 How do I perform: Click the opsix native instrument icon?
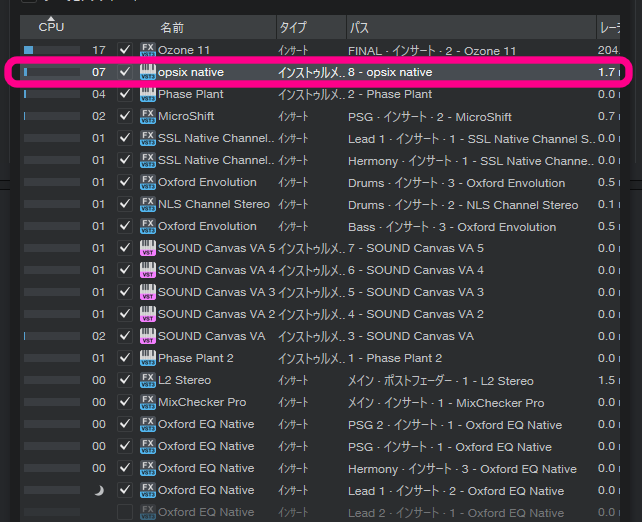coord(147,72)
